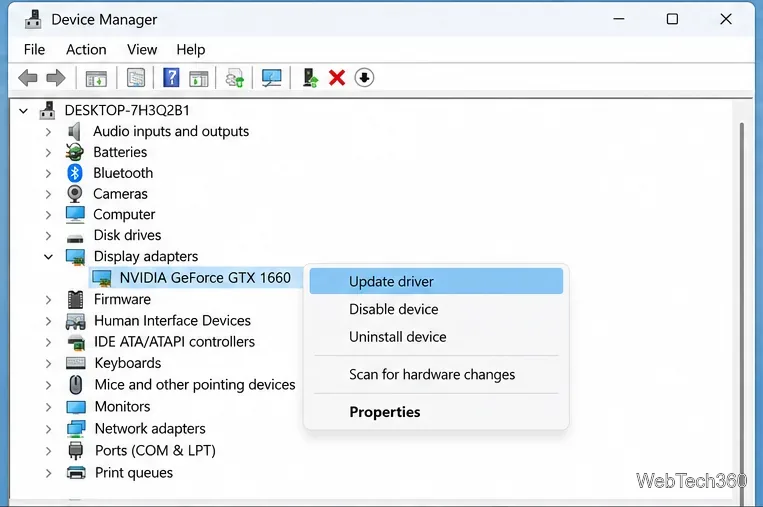Expand Audio inputs and outputs chevron
Viewport: 763px width, 507px height.
[x=48, y=131]
